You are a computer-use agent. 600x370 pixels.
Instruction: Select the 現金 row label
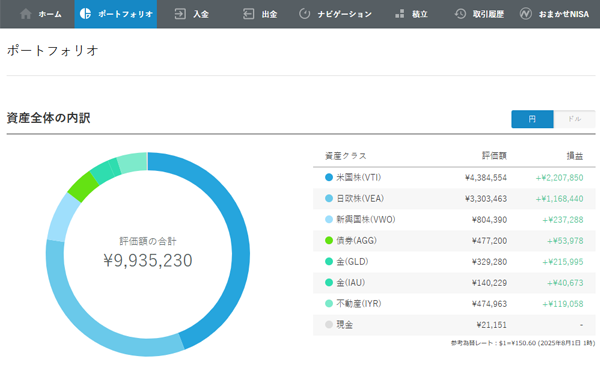344,325
